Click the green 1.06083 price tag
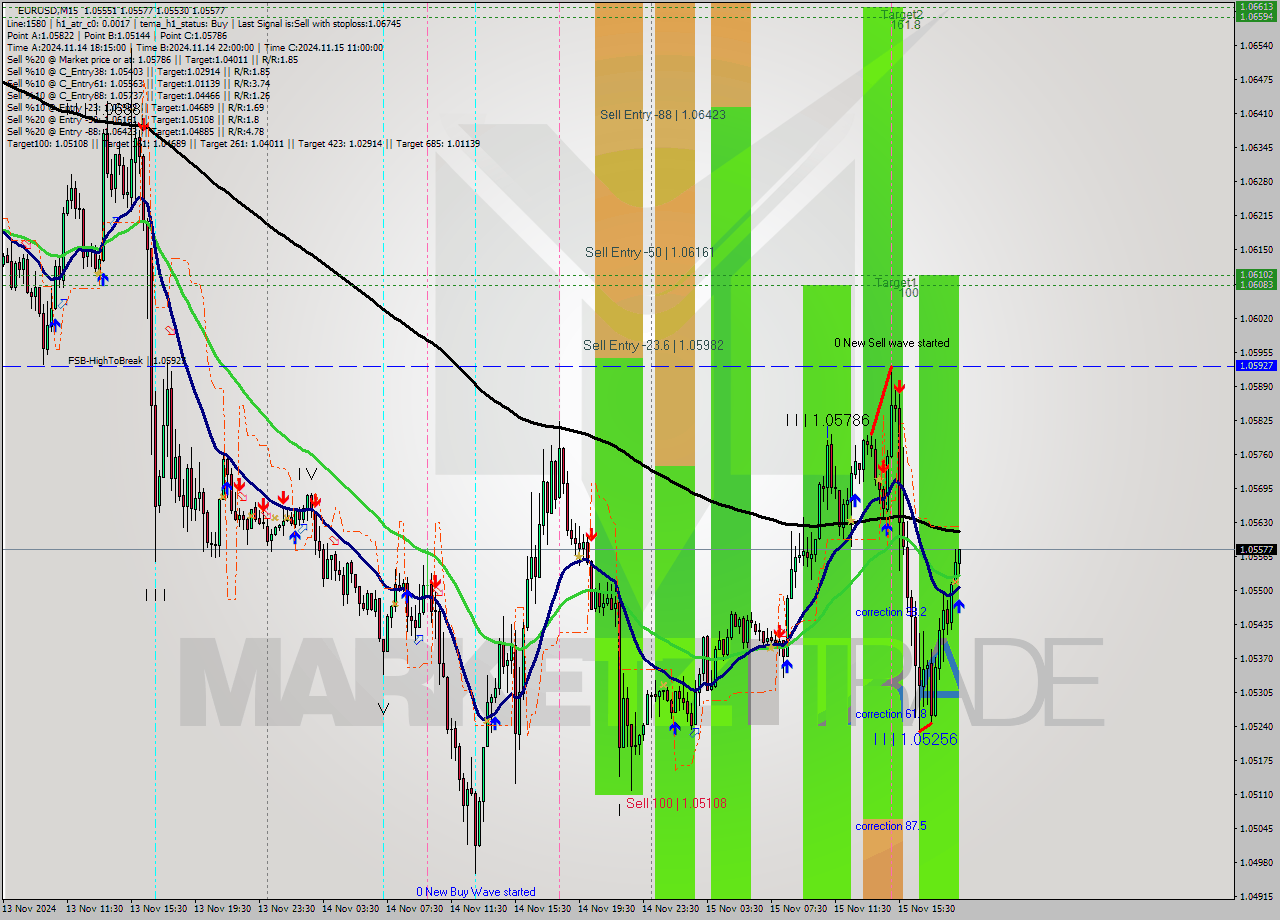Screen dimensions: 1280x920 point(1256,285)
